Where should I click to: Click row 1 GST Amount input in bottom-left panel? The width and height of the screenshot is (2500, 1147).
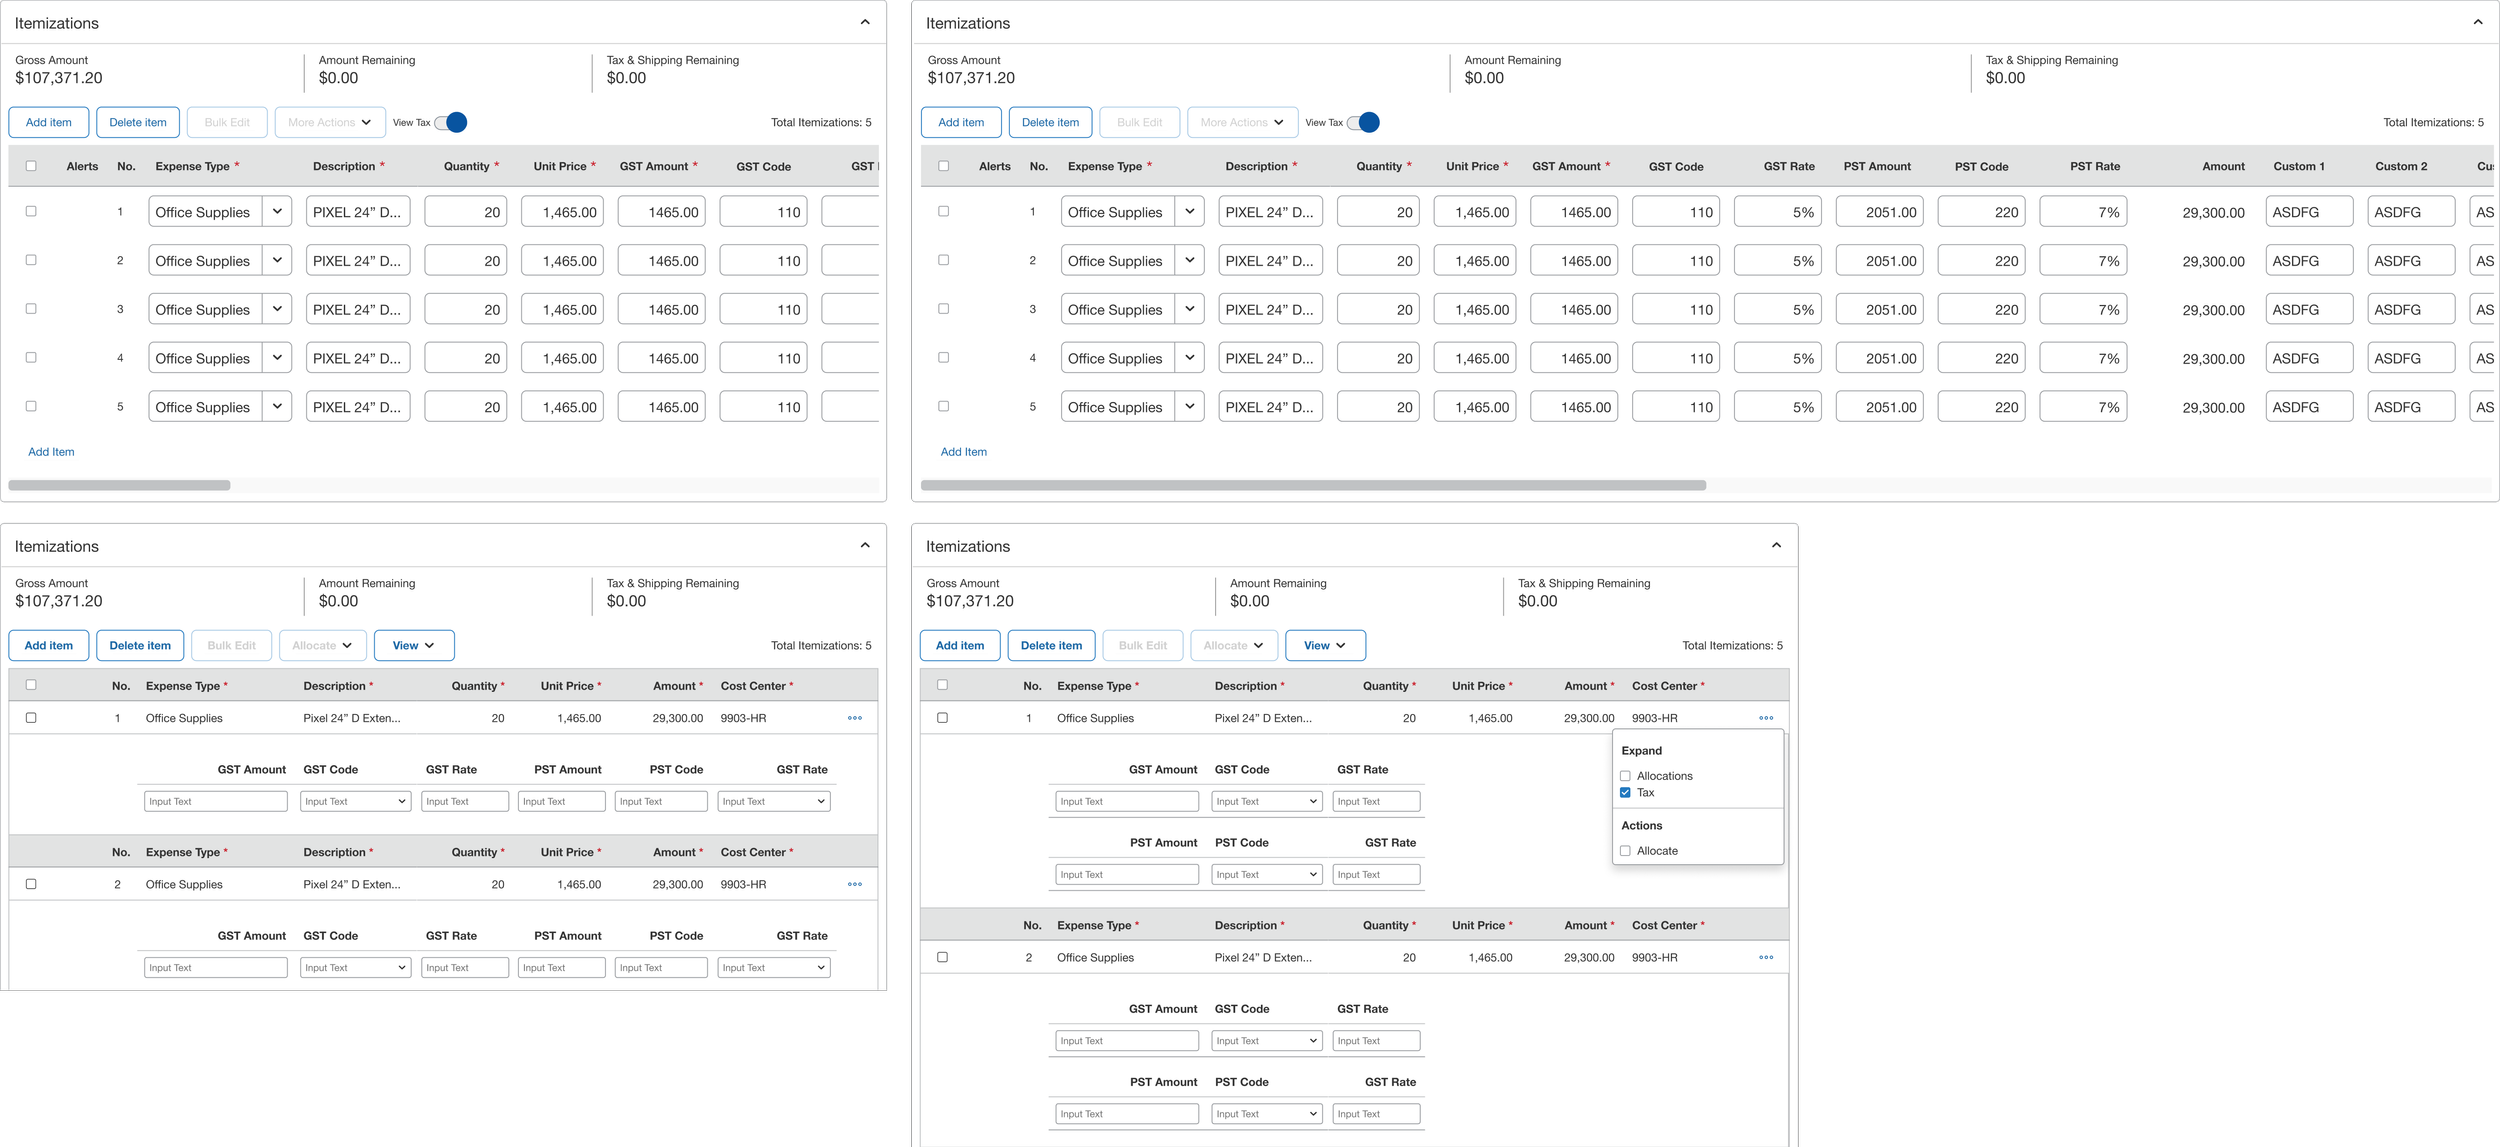tap(216, 801)
